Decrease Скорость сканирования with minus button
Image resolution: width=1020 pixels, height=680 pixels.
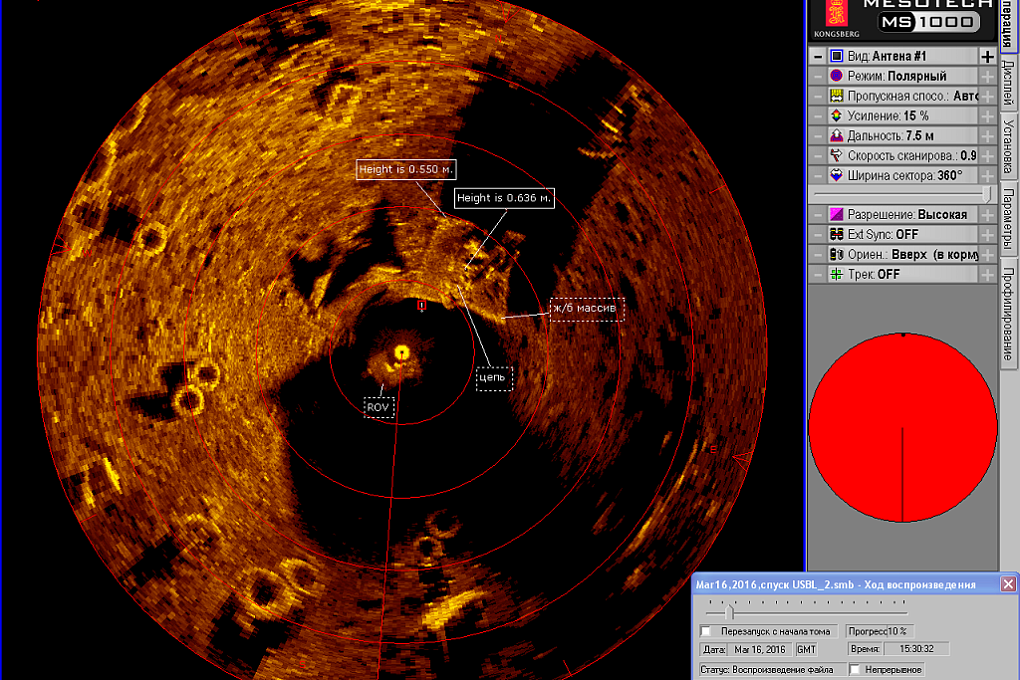818,156
